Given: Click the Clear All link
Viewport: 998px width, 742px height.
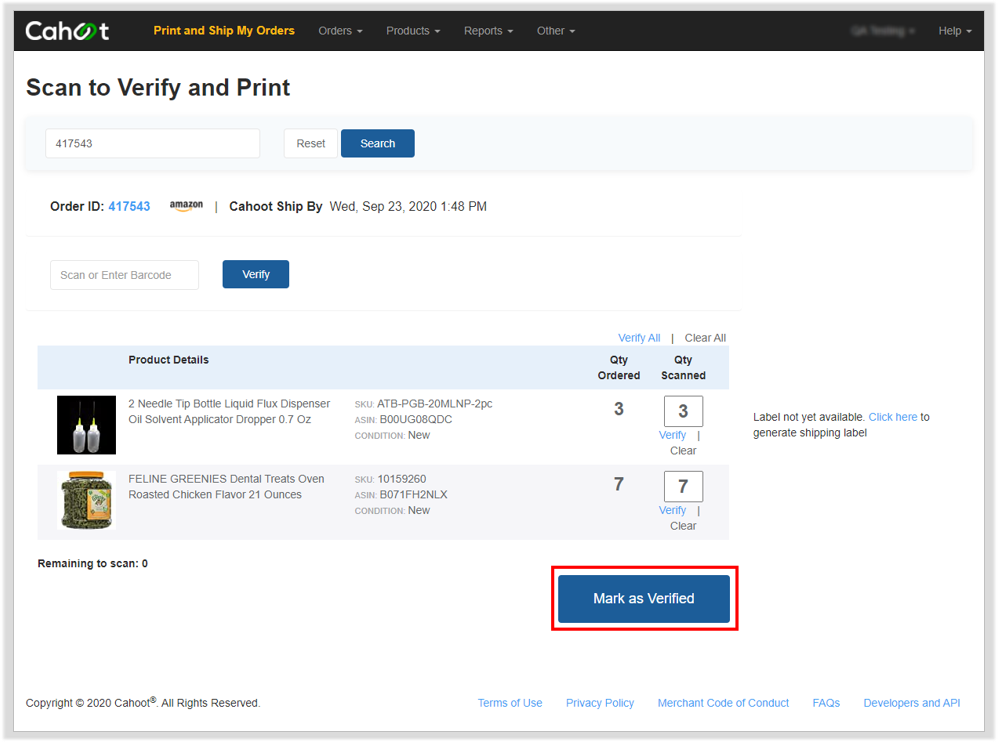Looking at the screenshot, I should pos(705,338).
